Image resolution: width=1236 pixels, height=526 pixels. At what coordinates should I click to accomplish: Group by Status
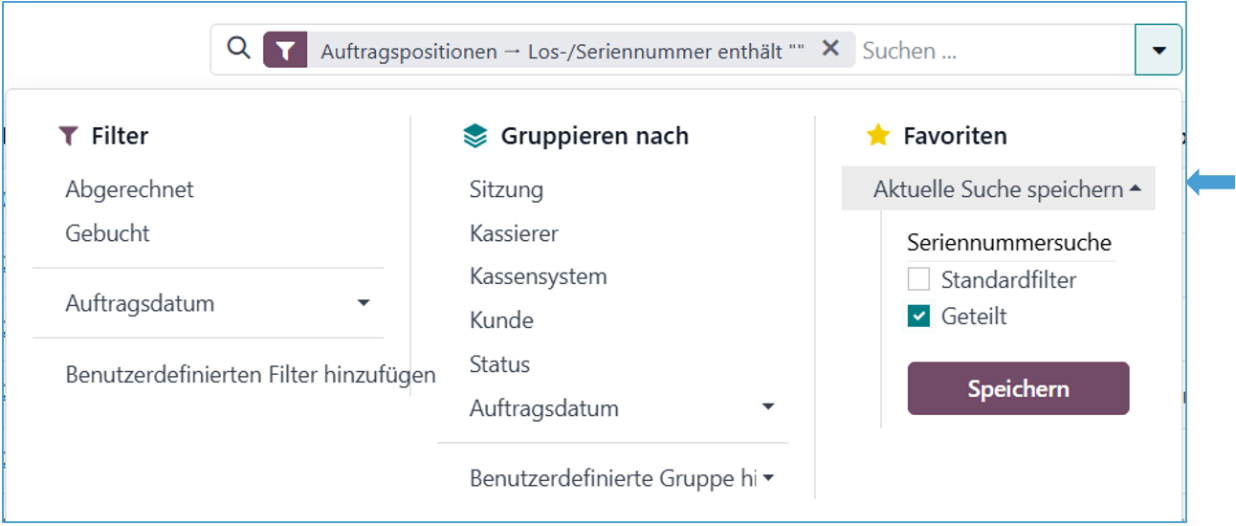click(499, 364)
